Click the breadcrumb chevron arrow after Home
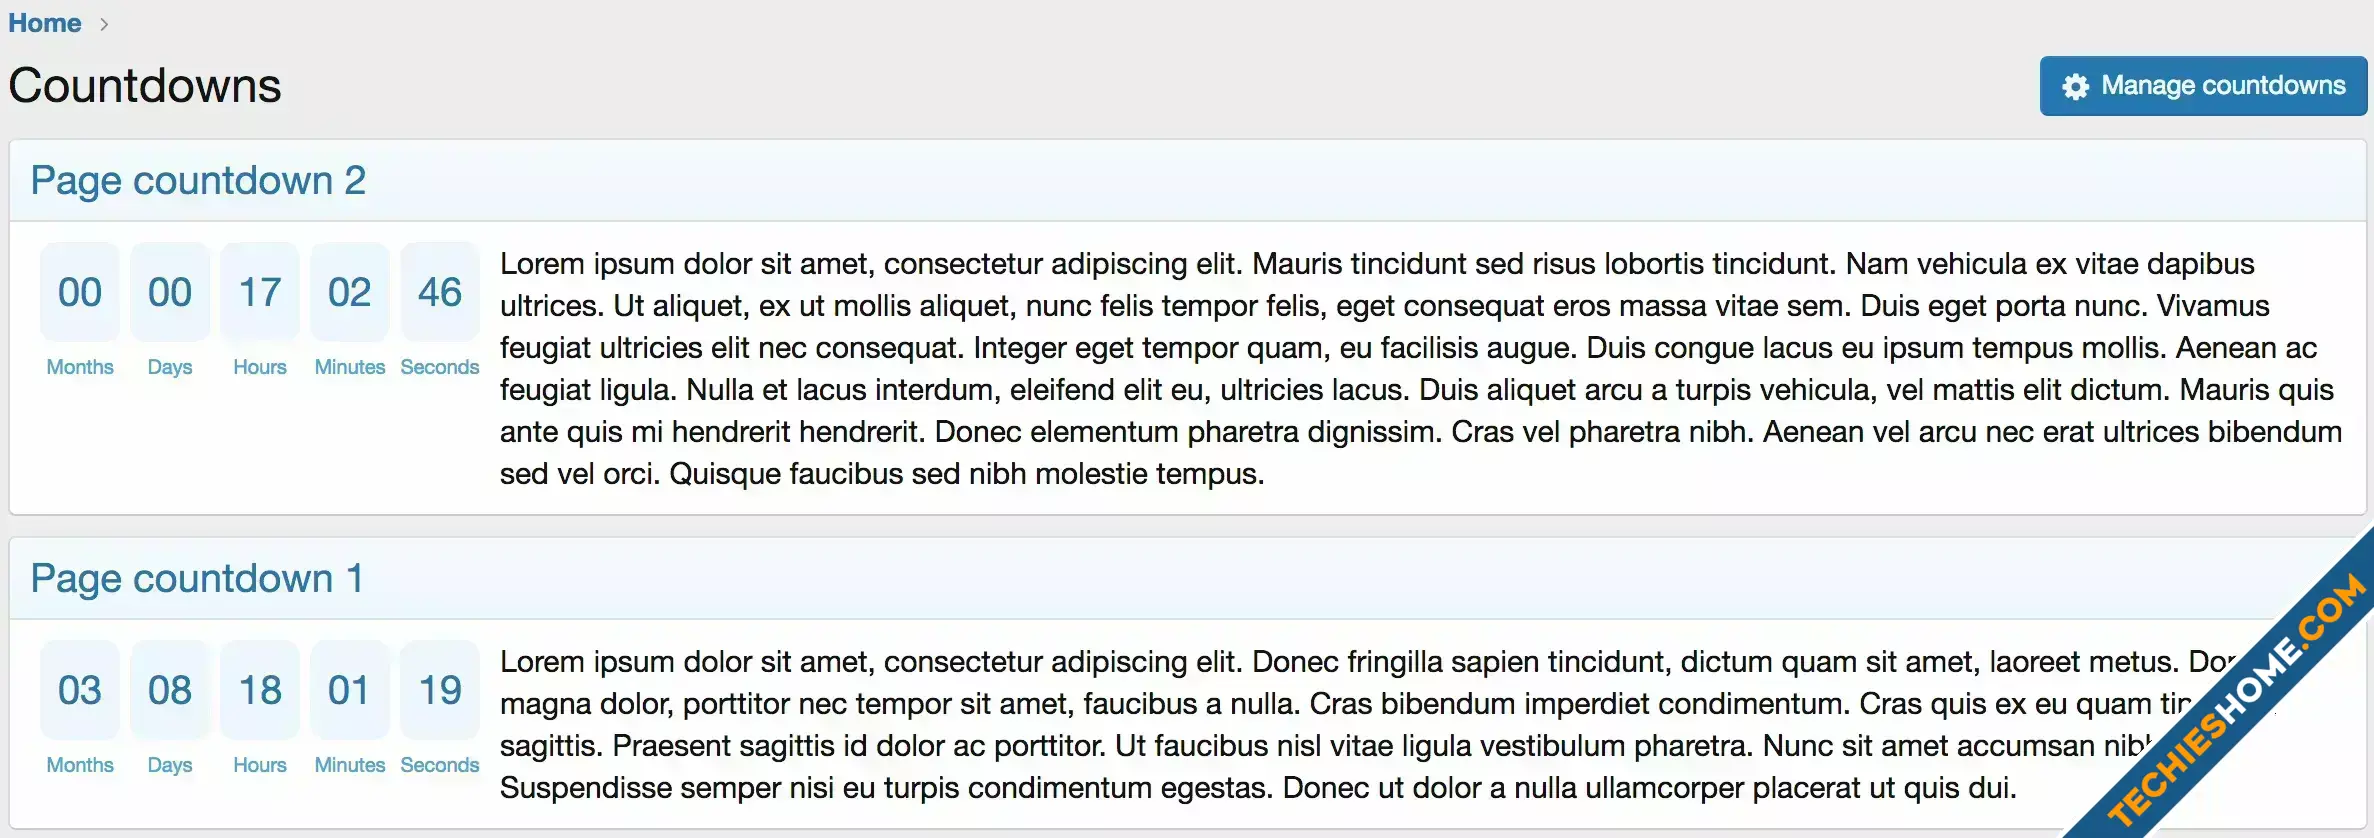 point(104,24)
